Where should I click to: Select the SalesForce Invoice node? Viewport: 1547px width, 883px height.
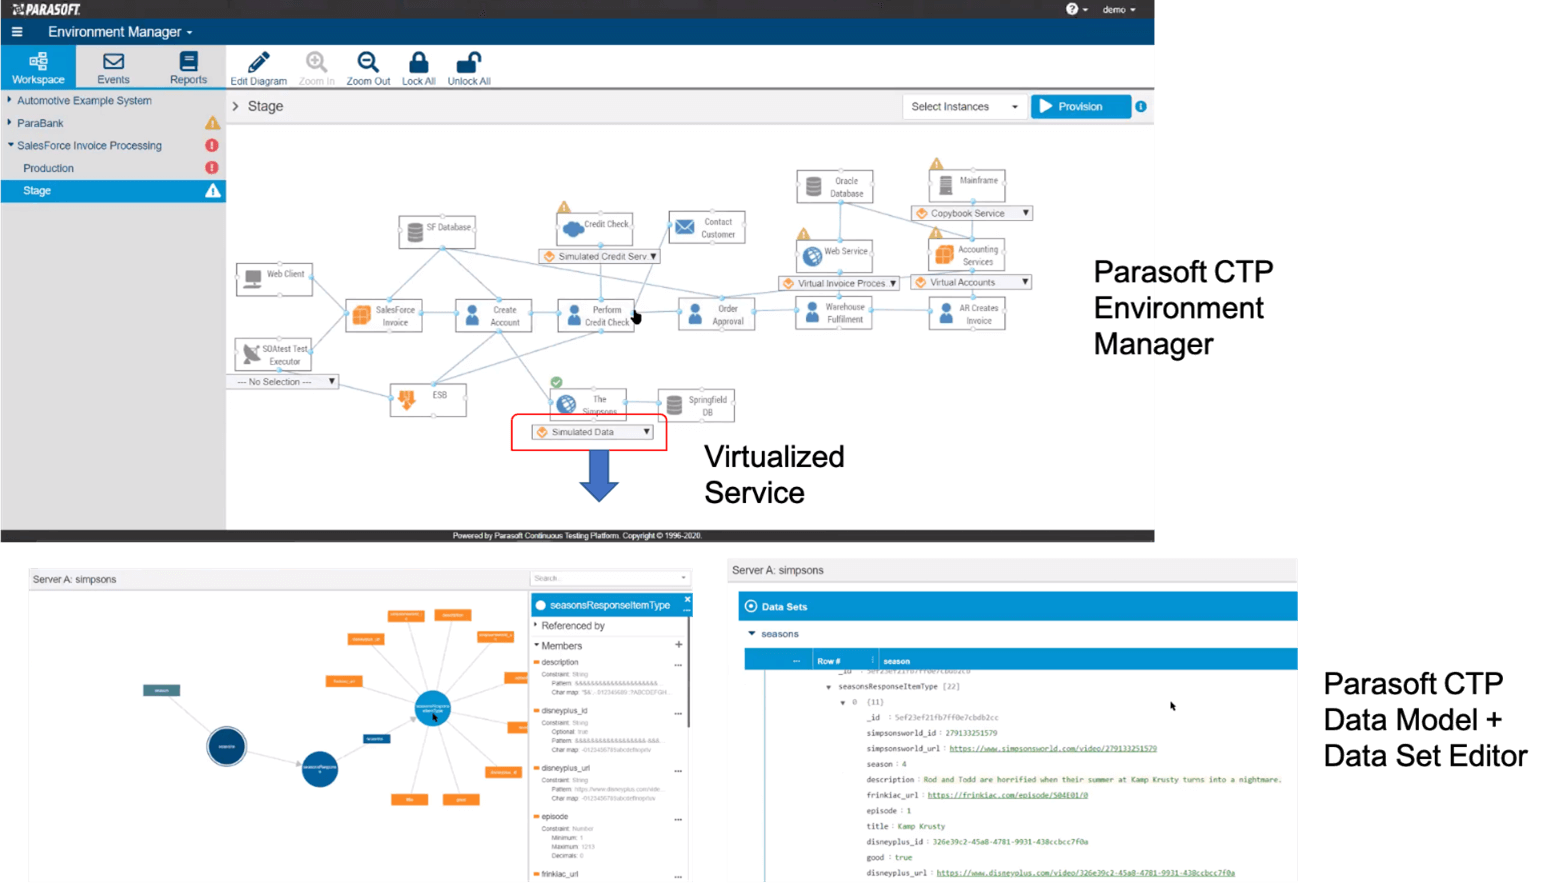384,315
